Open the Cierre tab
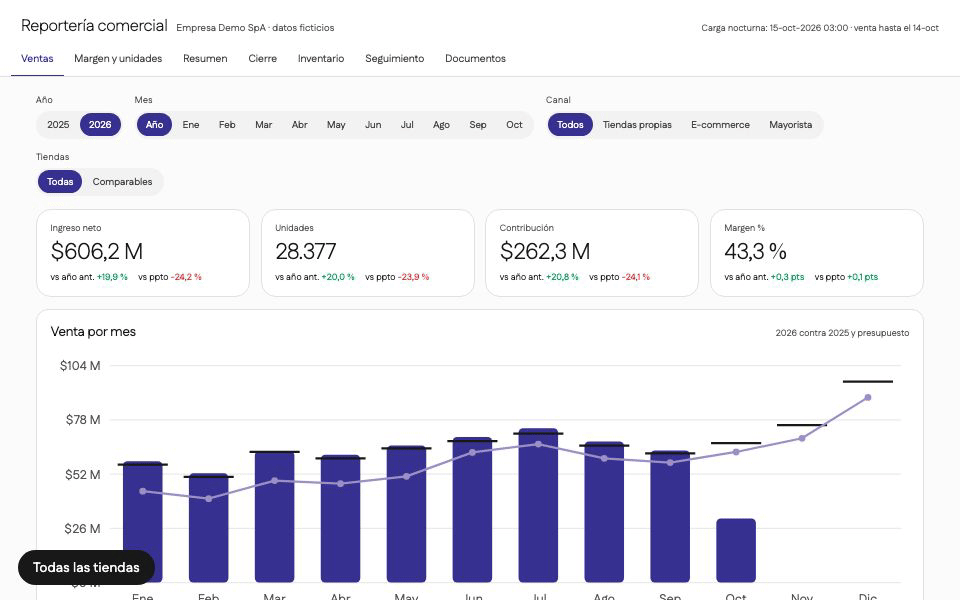The image size is (960, 600). (x=263, y=59)
